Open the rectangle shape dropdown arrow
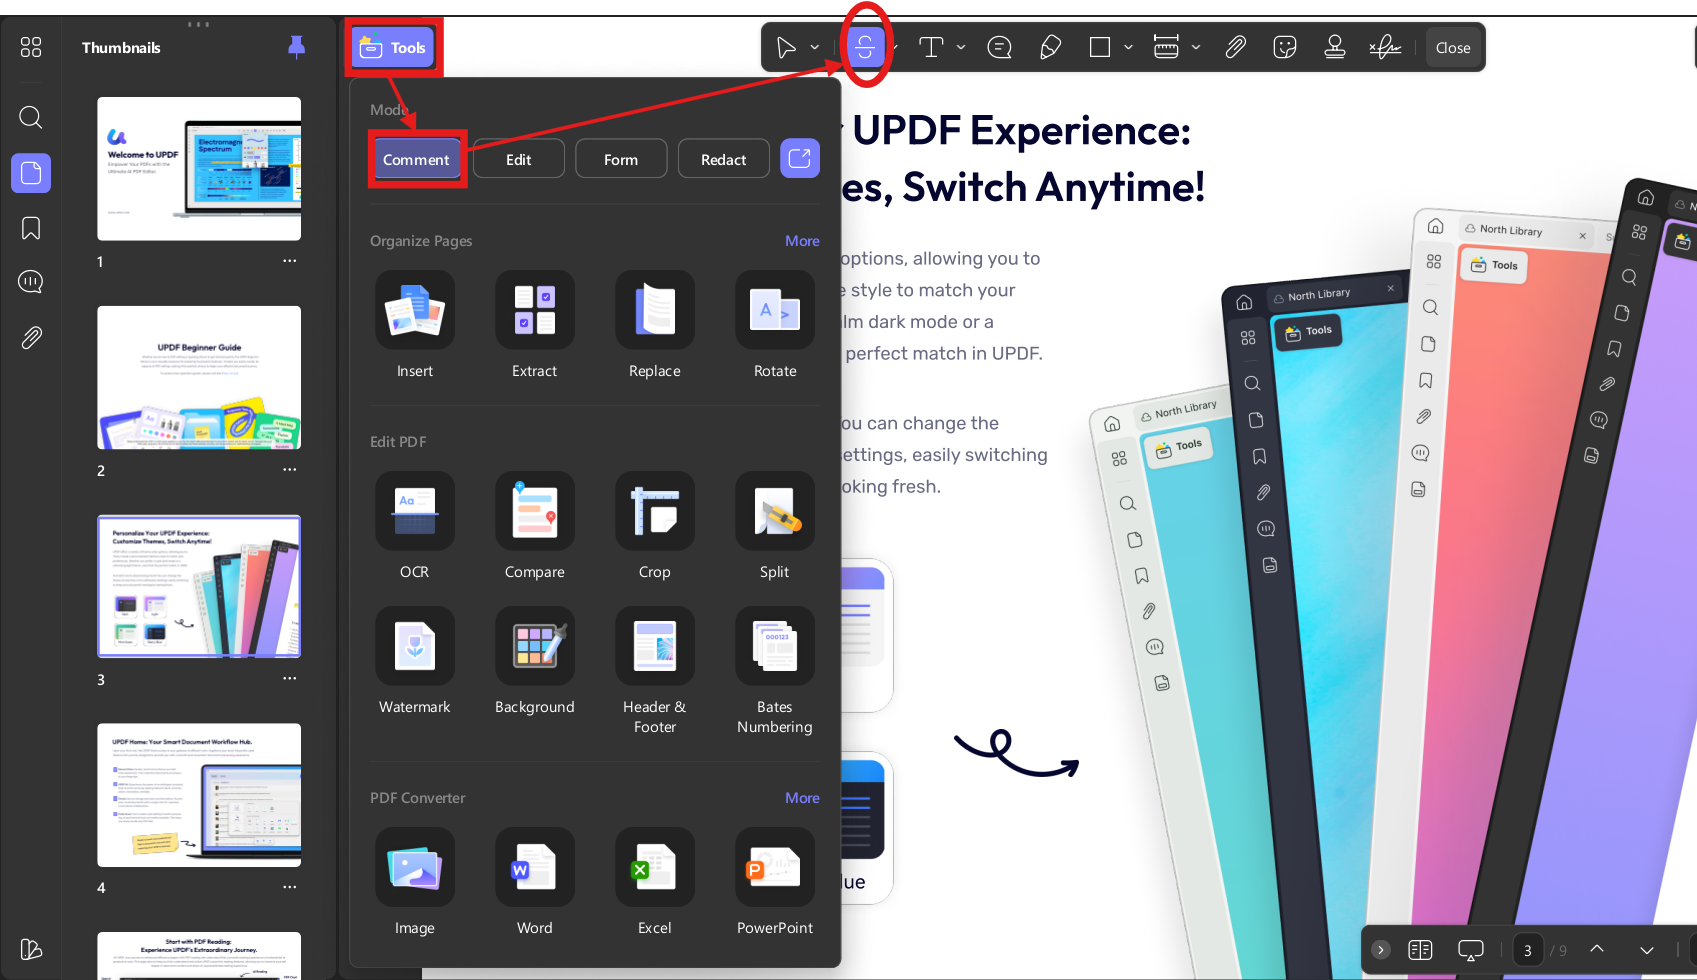Image resolution: width=1697 pixels, height=980 pixels. 1128,47
